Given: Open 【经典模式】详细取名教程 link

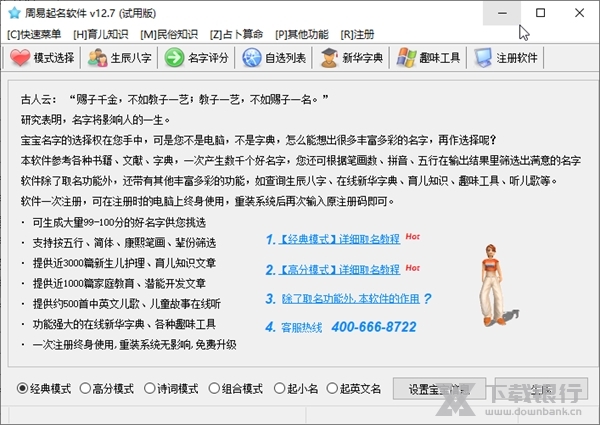Looking at the screenshot, I should click(339, 239).
